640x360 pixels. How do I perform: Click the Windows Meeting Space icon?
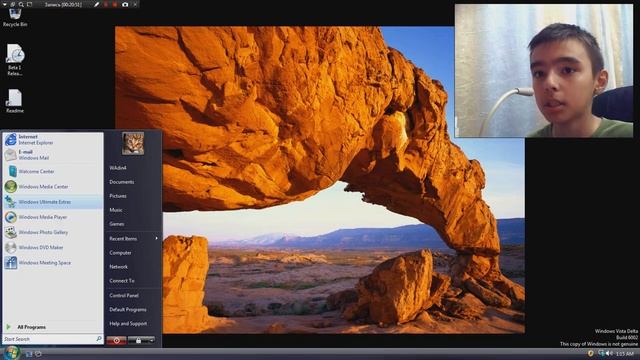pos(11,262)
